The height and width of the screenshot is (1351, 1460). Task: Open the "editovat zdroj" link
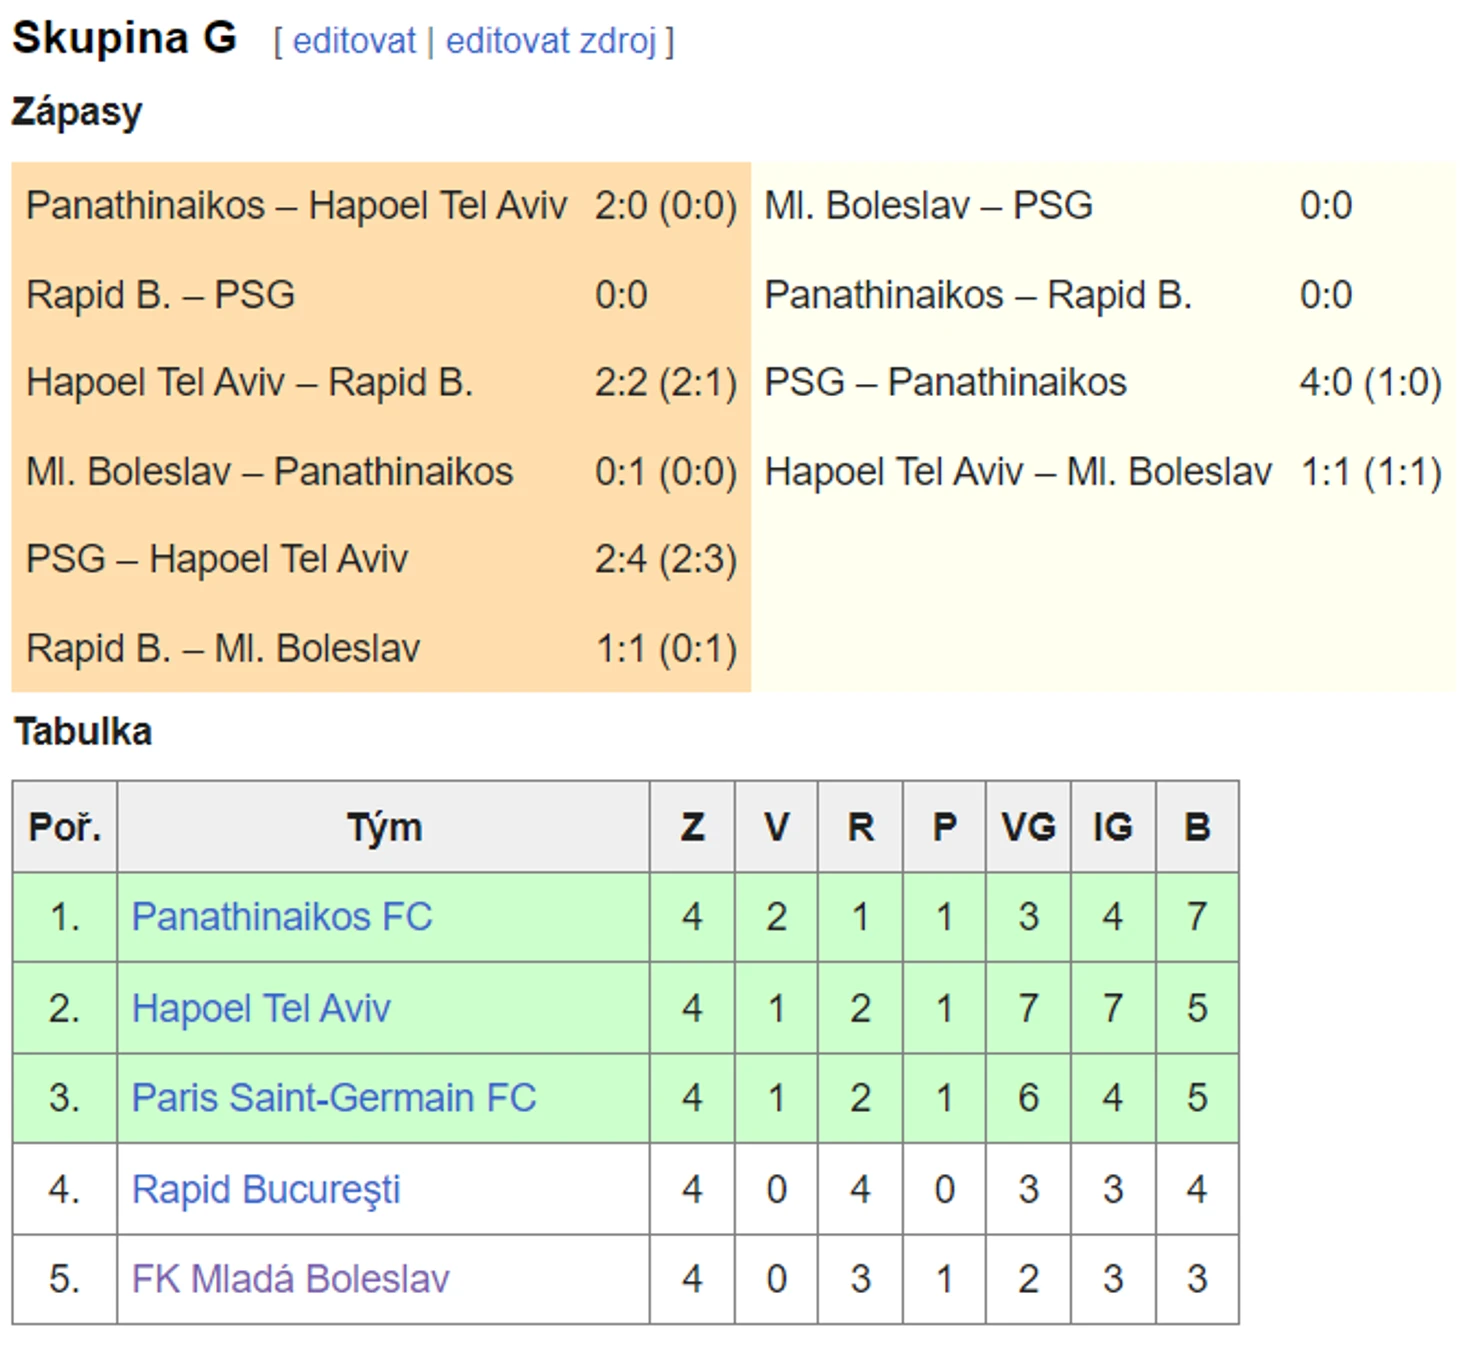(550, 41)
